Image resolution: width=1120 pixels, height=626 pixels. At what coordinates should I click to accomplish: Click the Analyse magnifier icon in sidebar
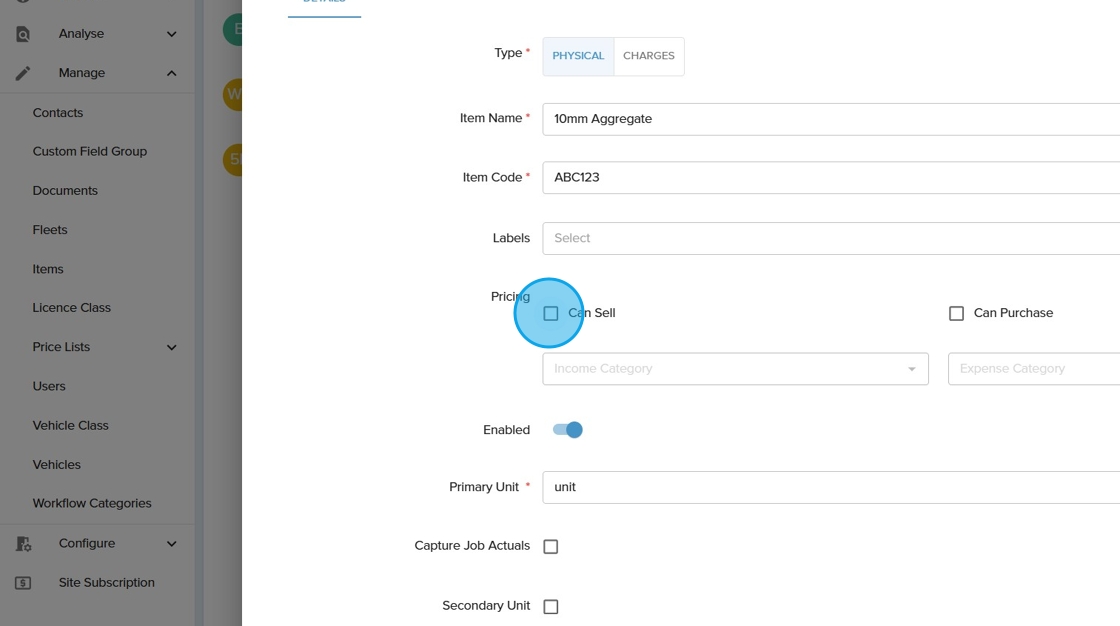click(23, 34)
